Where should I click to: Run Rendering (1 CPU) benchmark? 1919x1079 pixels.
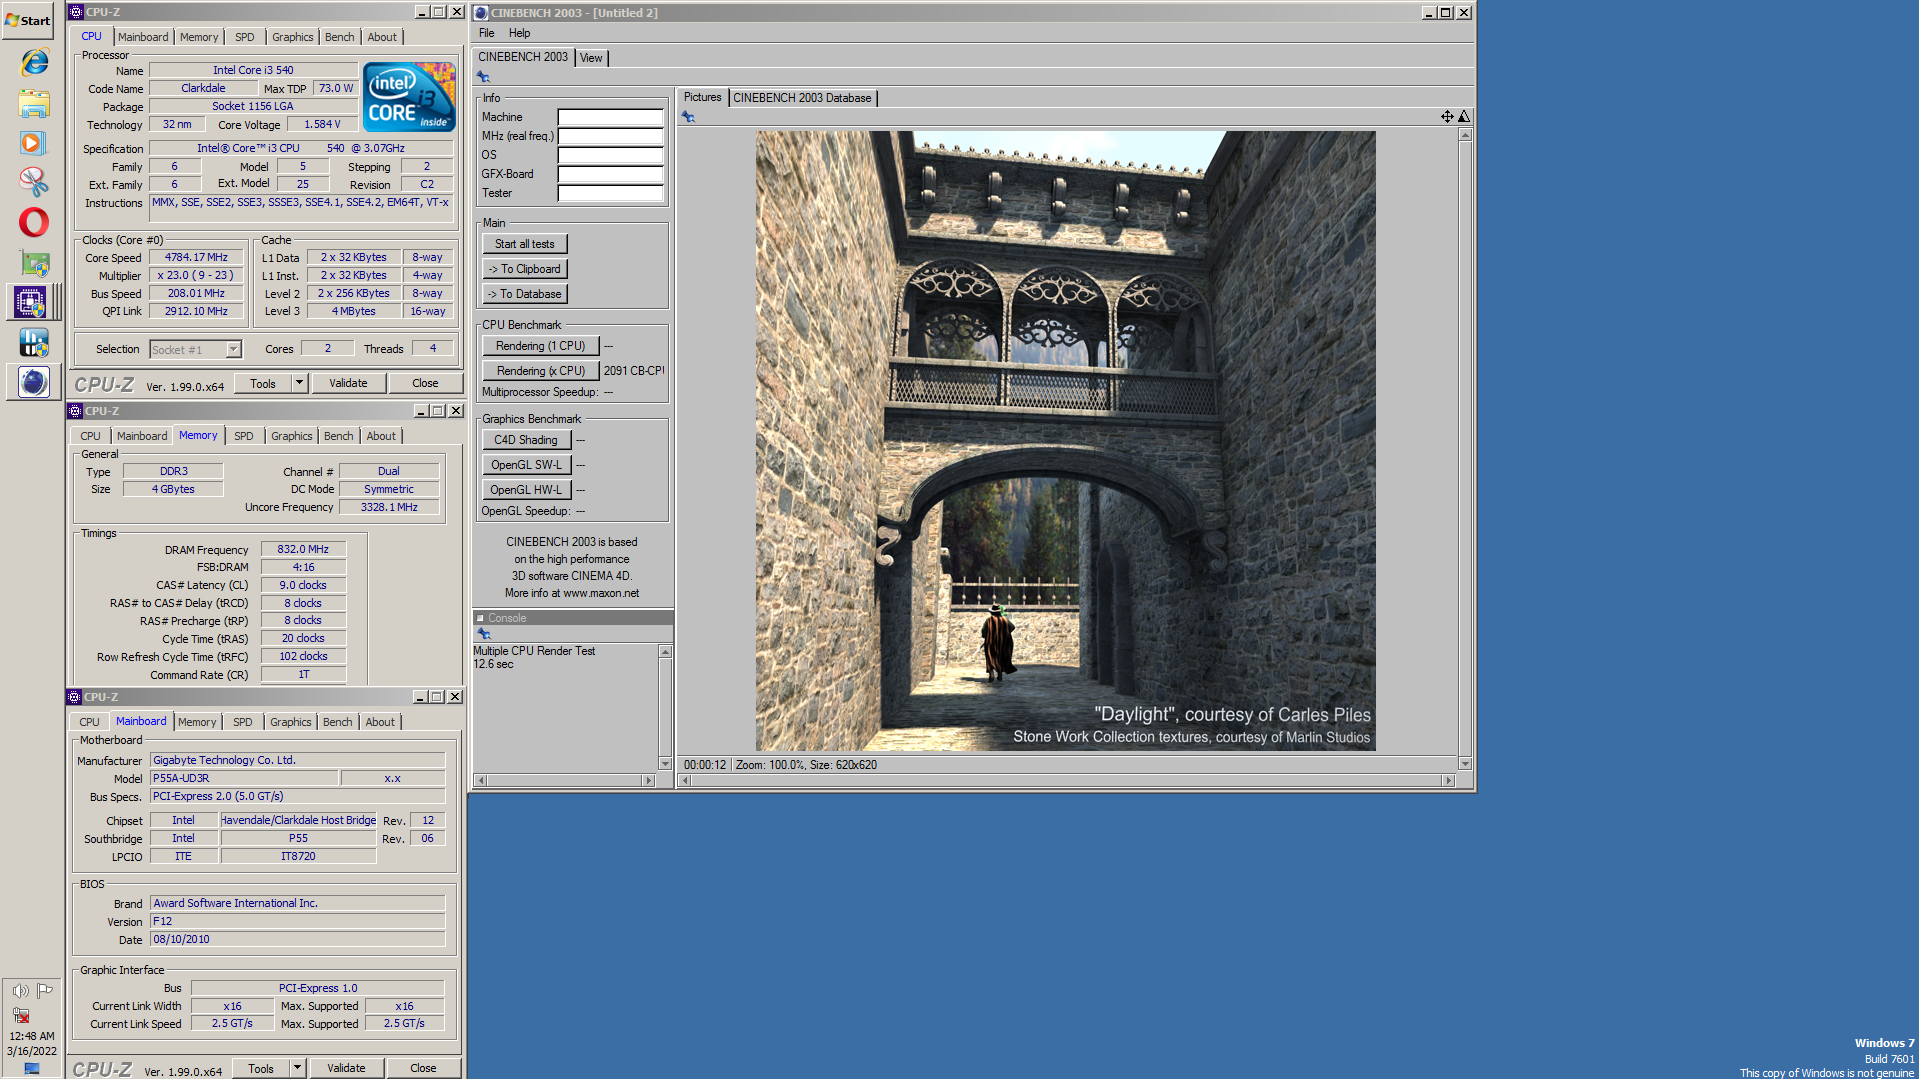pyautogui.click(x=540, y=346)
